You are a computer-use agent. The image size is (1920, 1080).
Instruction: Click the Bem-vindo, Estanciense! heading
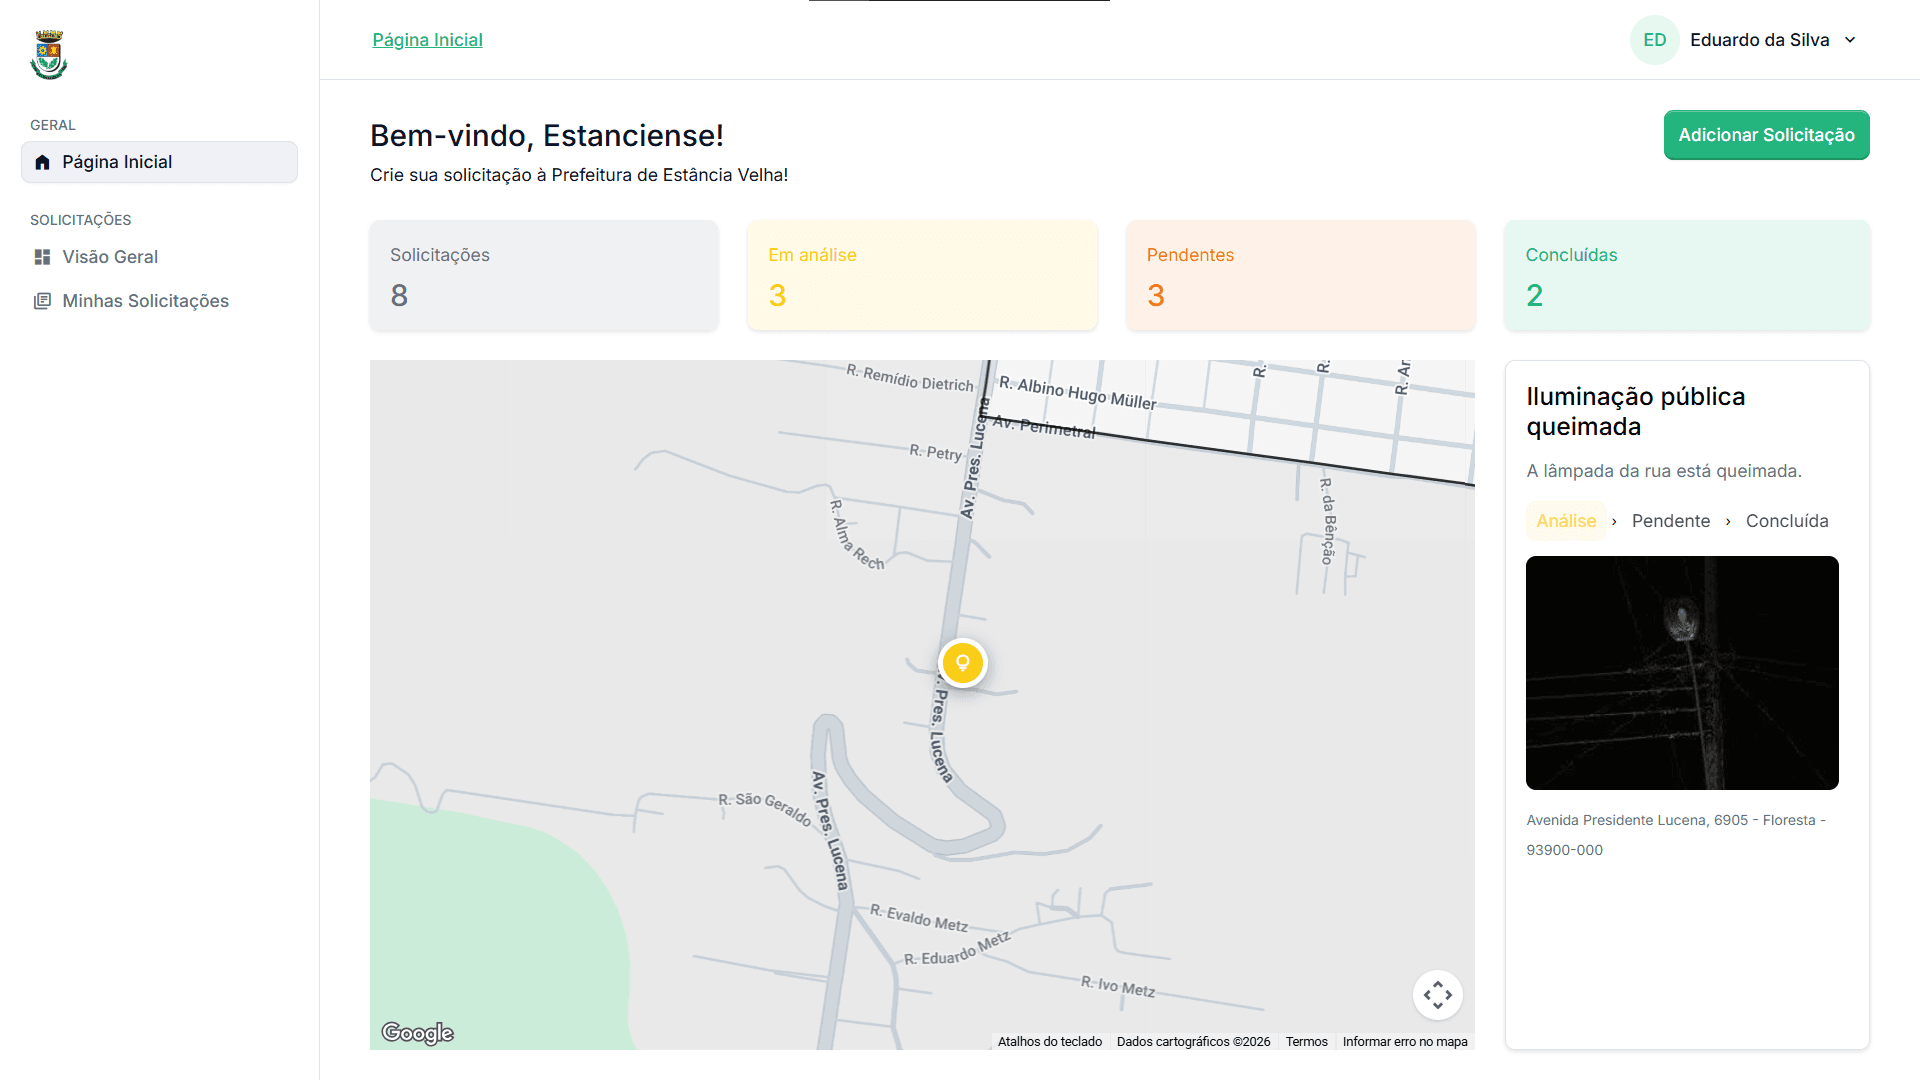click(x=547, y=135)
